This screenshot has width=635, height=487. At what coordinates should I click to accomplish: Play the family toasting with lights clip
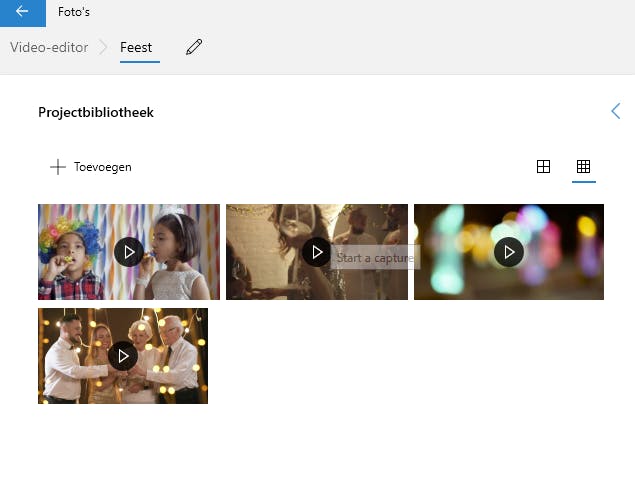(123, 356)
